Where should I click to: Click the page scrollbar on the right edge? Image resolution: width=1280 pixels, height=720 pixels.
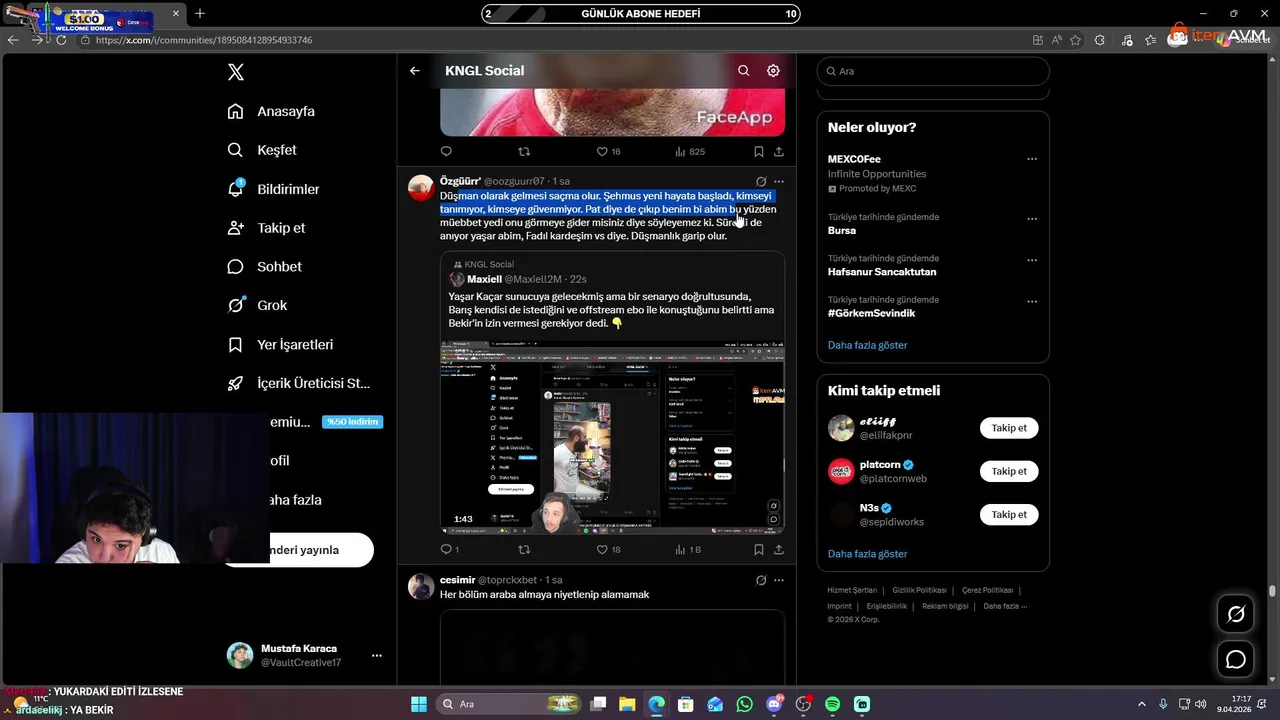click(x=1272, y=591)
